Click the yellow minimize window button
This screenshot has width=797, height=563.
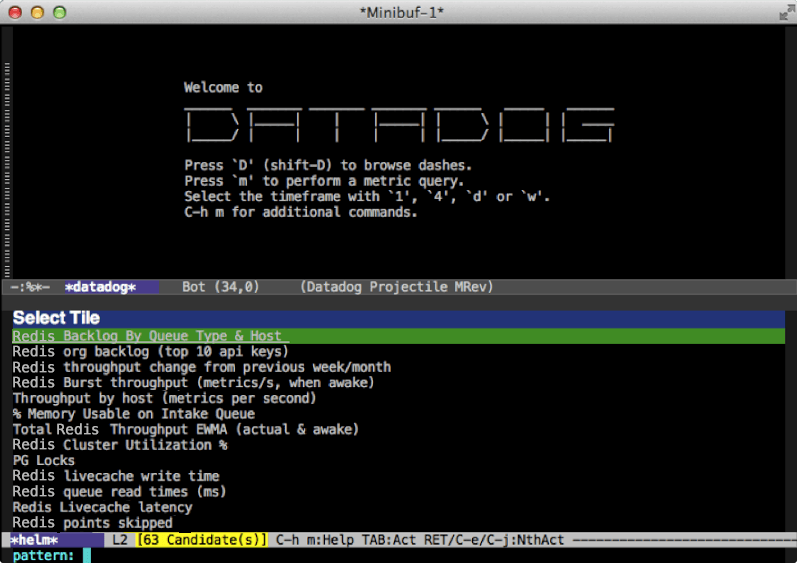(39, 12)
